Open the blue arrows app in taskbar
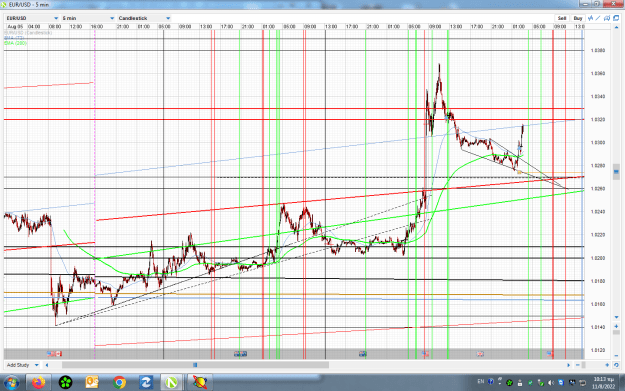Viewport: 625px width, 391px height. coord(145,383)
